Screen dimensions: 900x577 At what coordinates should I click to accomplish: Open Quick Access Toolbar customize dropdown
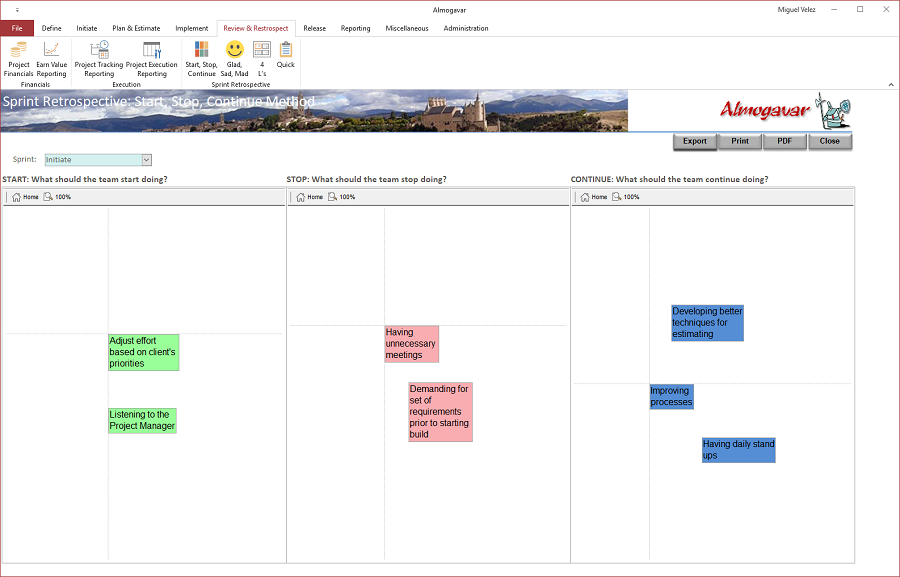pyautogui.click(x=17, y=10)
